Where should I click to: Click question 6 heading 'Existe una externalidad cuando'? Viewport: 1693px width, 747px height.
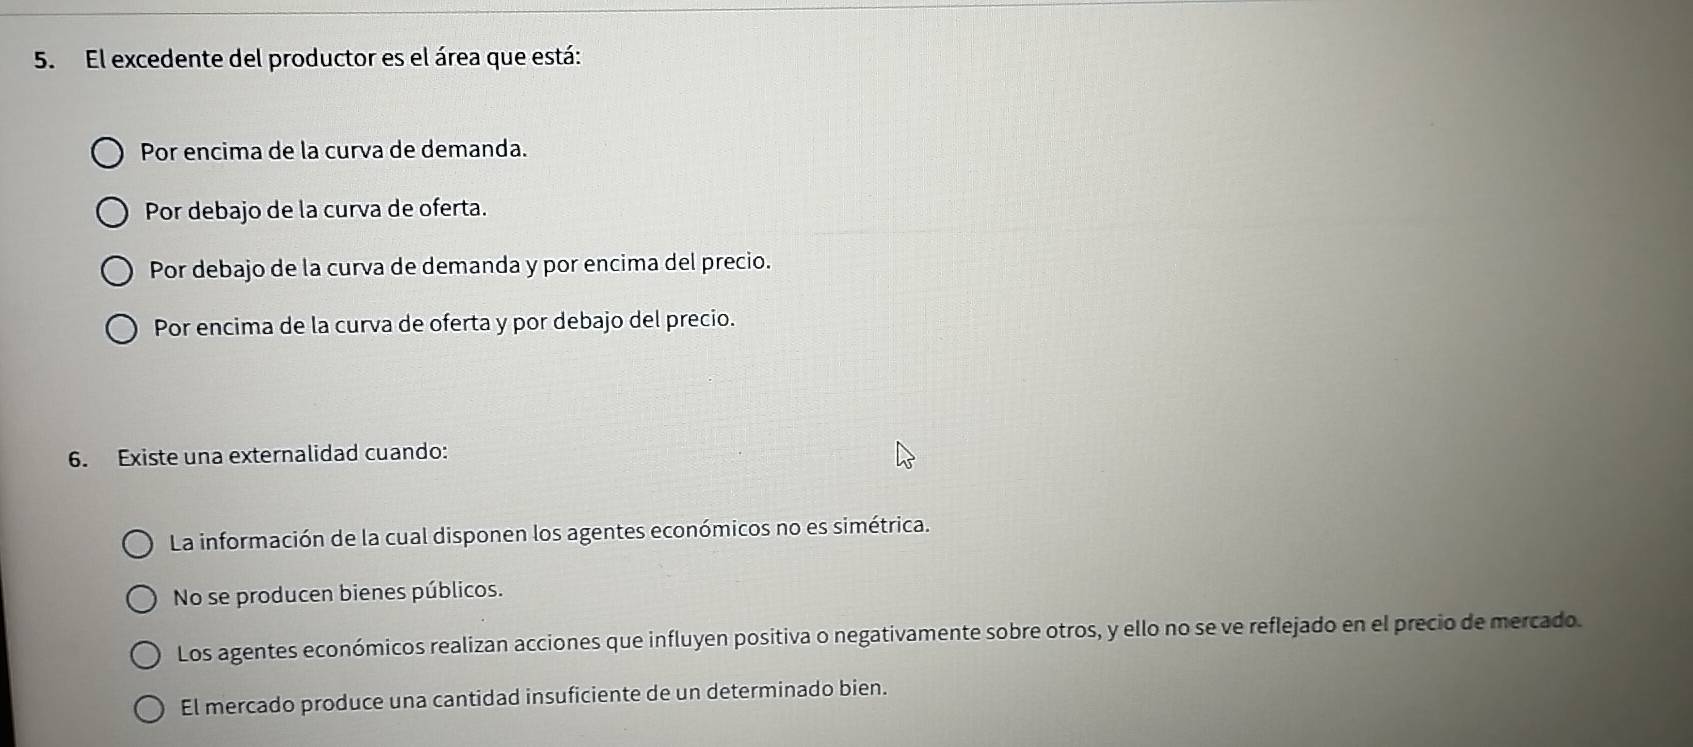point(282,455)
